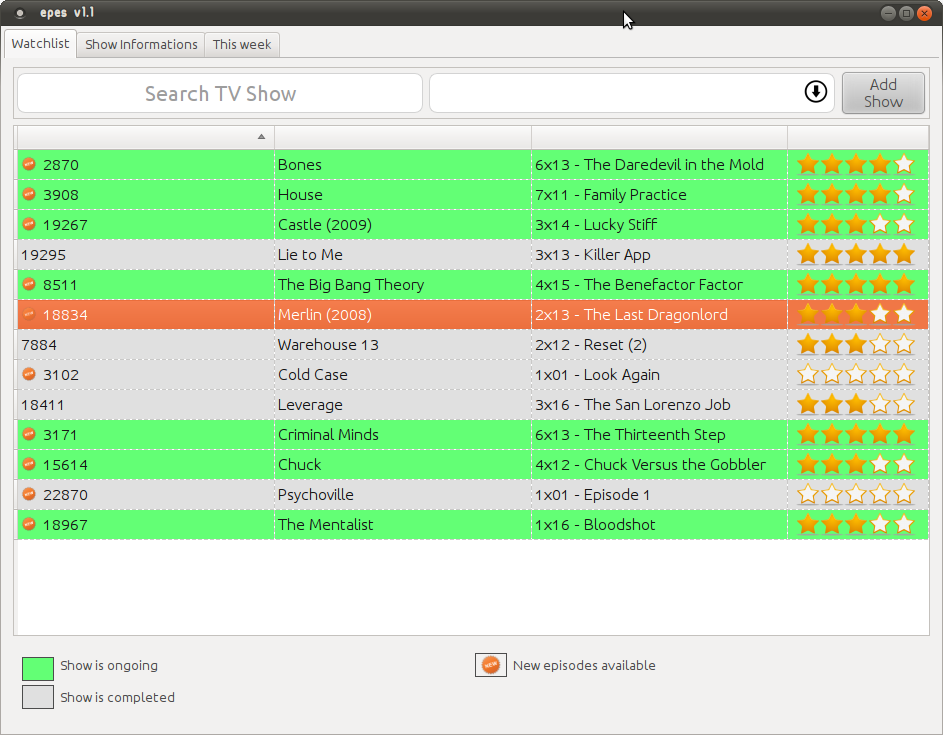This screenshot has width=943, height=735.
Task: Select The Mentalist title cell
Action: (x=403, y=524)
